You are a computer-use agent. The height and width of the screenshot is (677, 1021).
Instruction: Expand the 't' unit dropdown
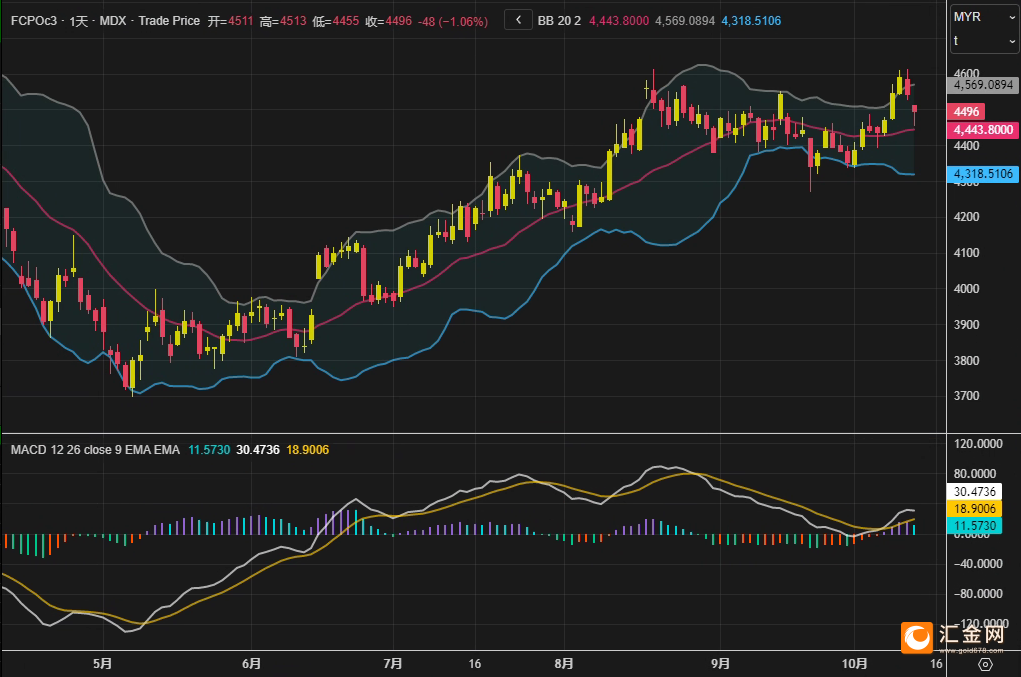coord(984,40)
